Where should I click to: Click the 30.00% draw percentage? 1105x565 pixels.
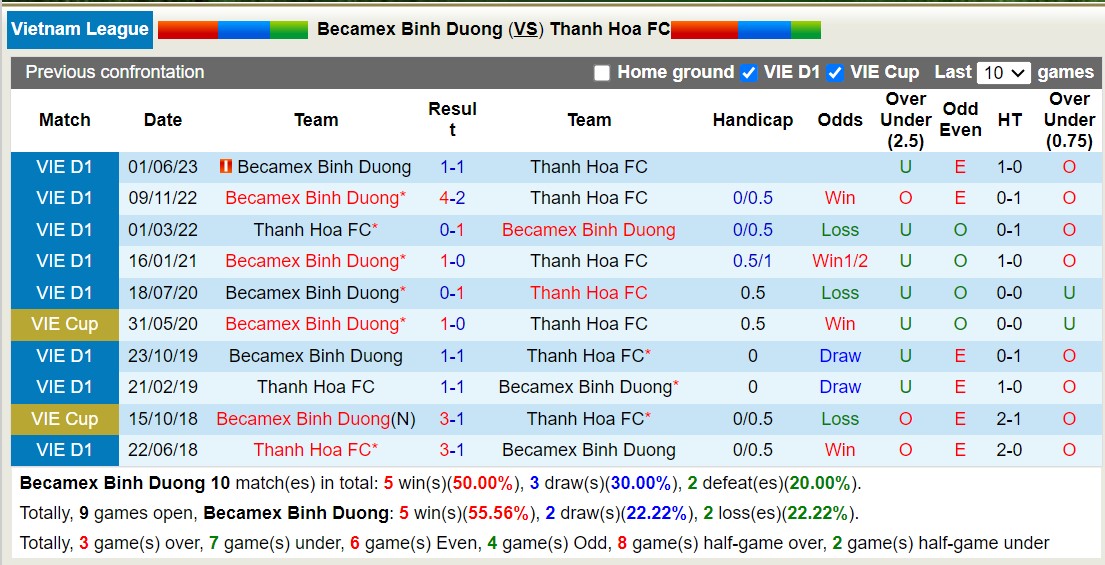click(641, 483)
